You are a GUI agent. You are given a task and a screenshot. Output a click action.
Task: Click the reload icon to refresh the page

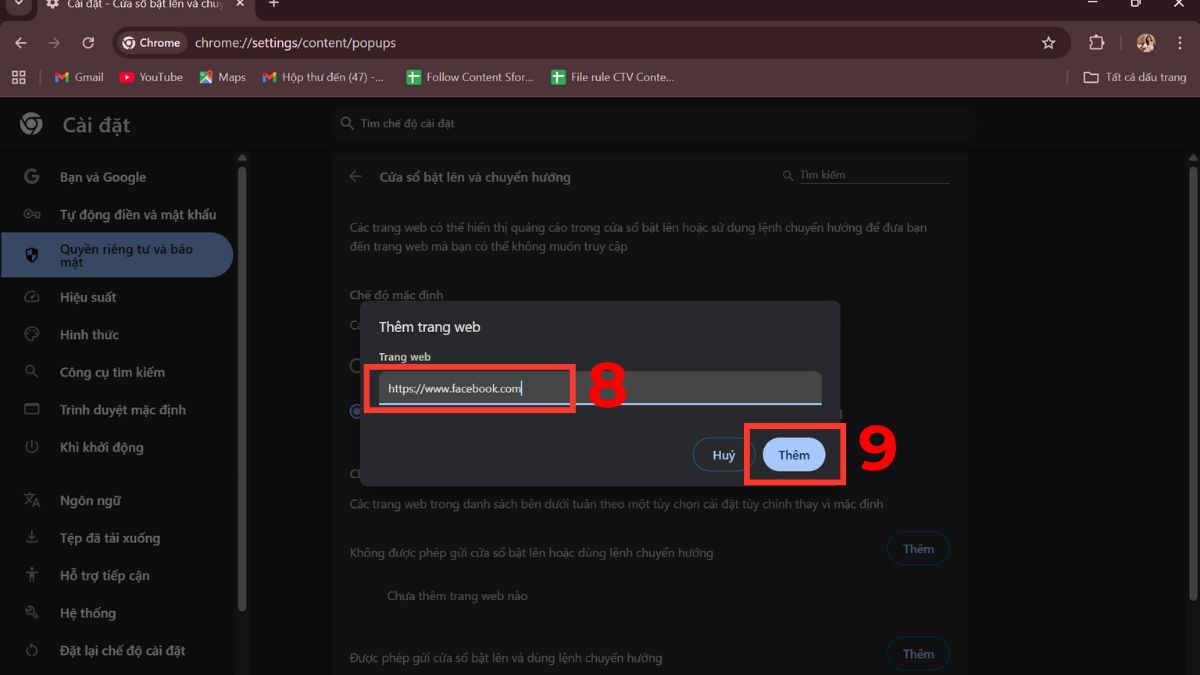click(88, 43)
